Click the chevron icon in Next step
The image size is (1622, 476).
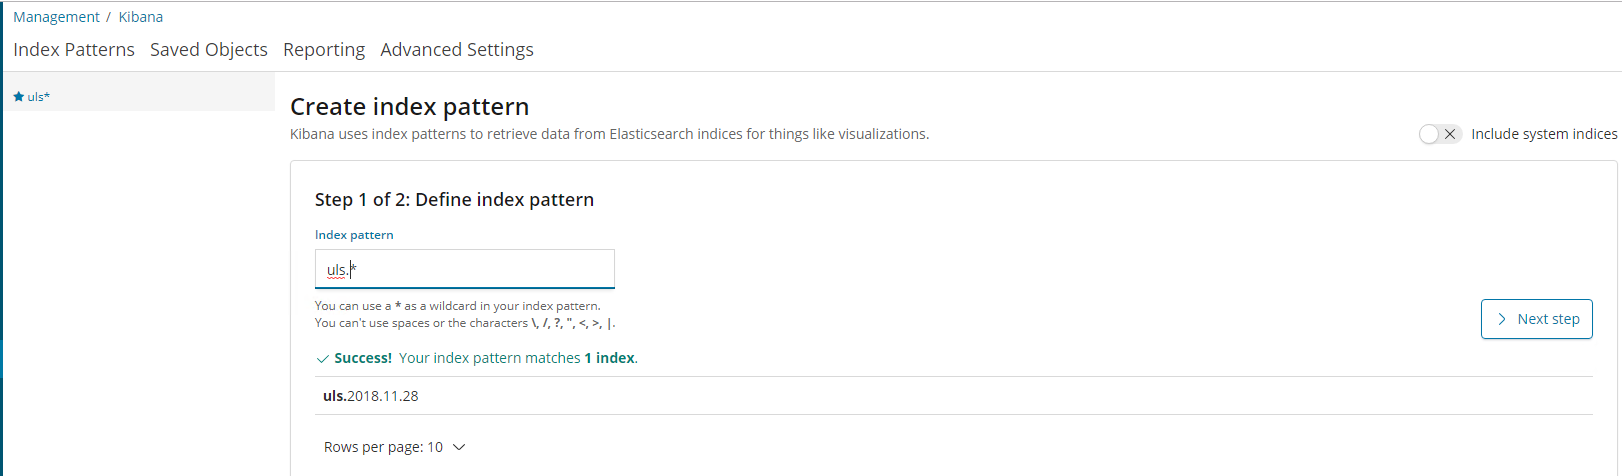(1501, 319)
